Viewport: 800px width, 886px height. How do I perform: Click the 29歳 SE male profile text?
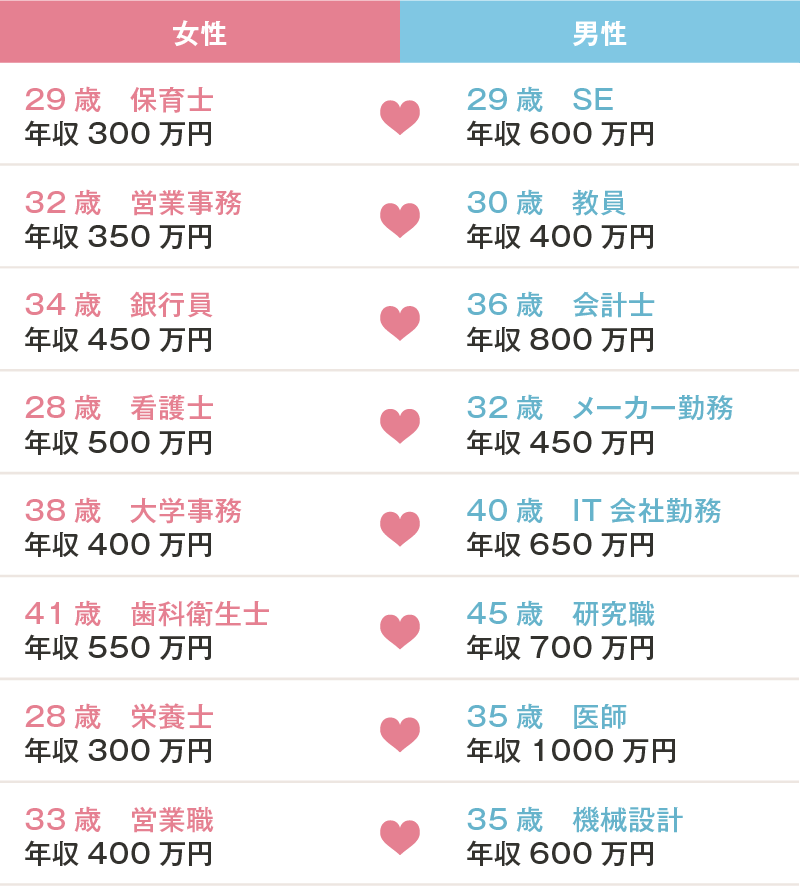click(540, 100)
